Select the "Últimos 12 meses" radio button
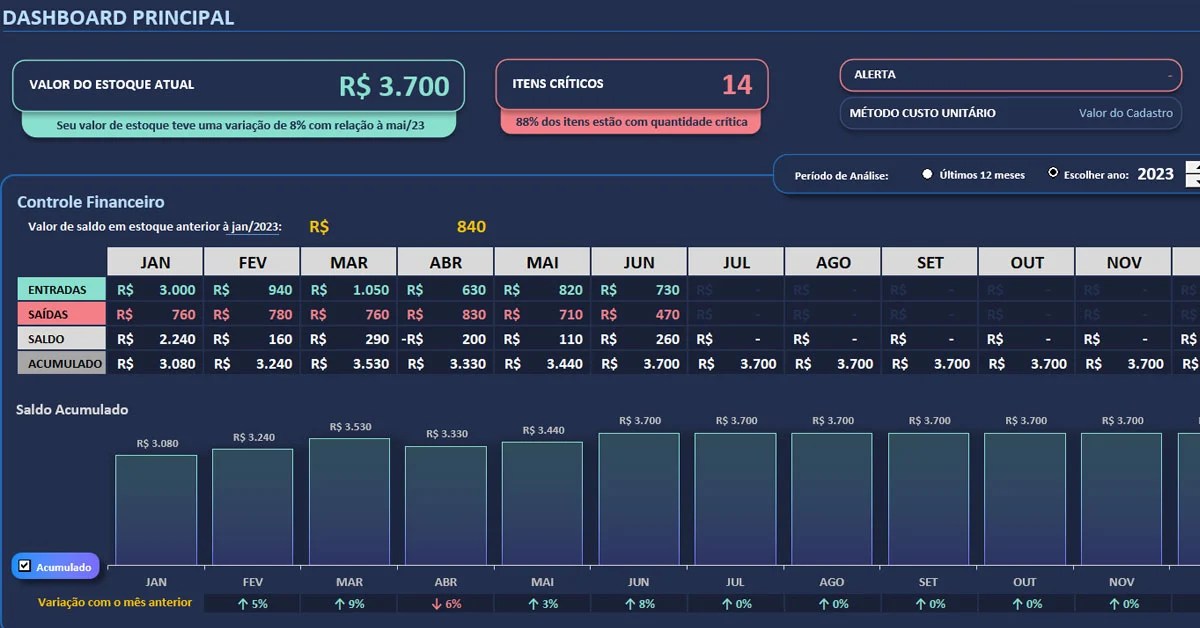The height and width of the screenshot is (628, 1200). pos(928,173)
